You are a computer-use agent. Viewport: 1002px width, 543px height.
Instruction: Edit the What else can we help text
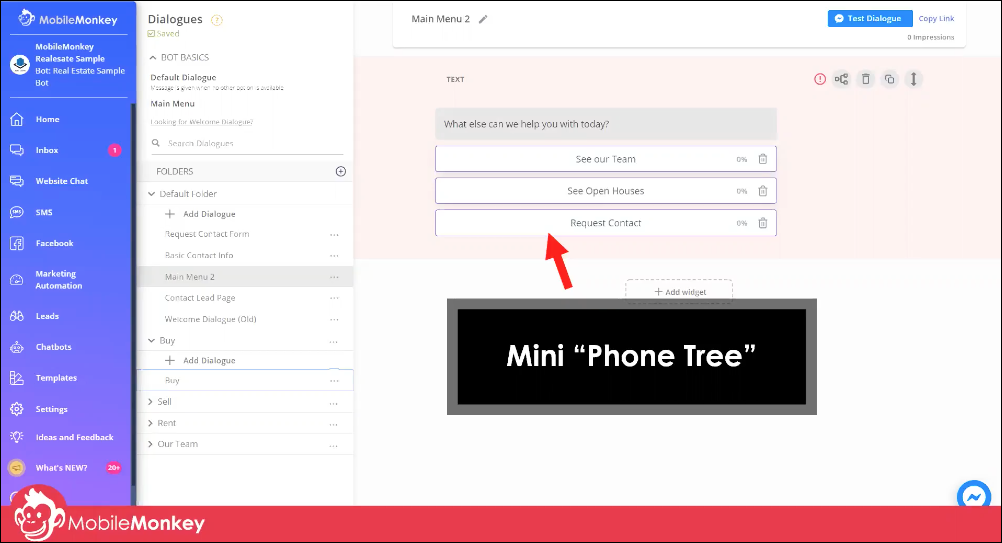pos(606,124)
